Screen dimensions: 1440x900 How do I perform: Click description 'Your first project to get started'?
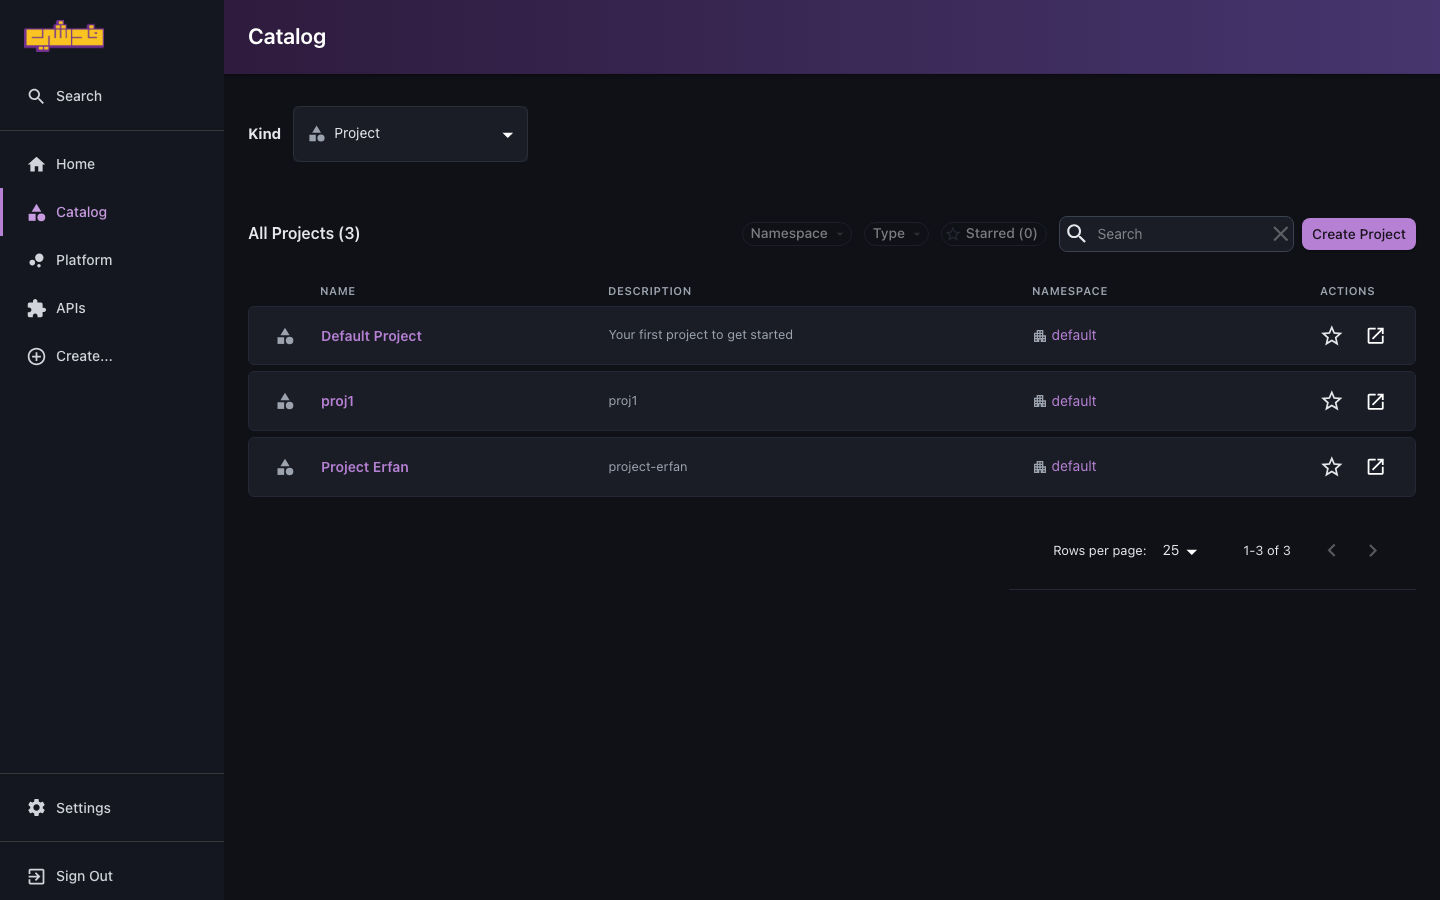coord(700,335)
